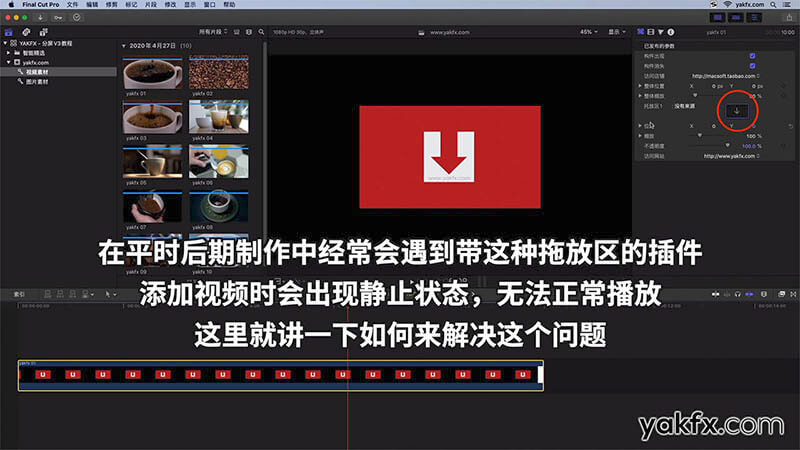Open the info inspector icon

click(671, 32)
